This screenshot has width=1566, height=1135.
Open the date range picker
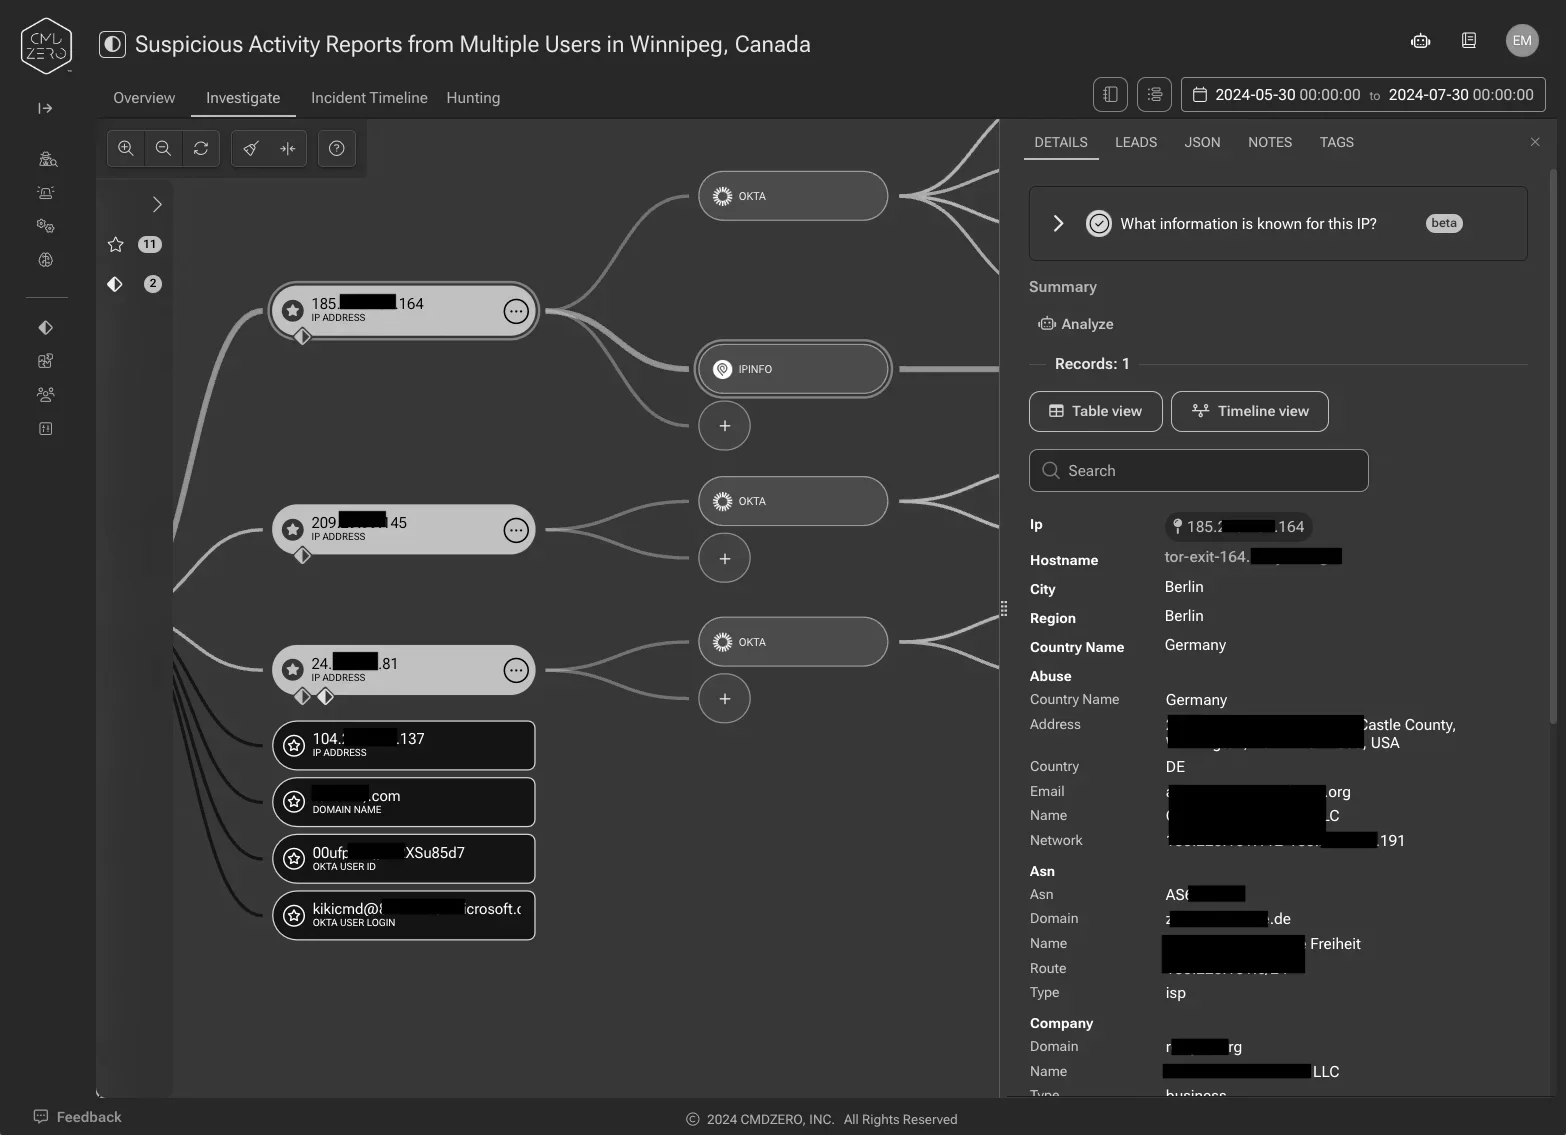click(x=1363, y=95)
